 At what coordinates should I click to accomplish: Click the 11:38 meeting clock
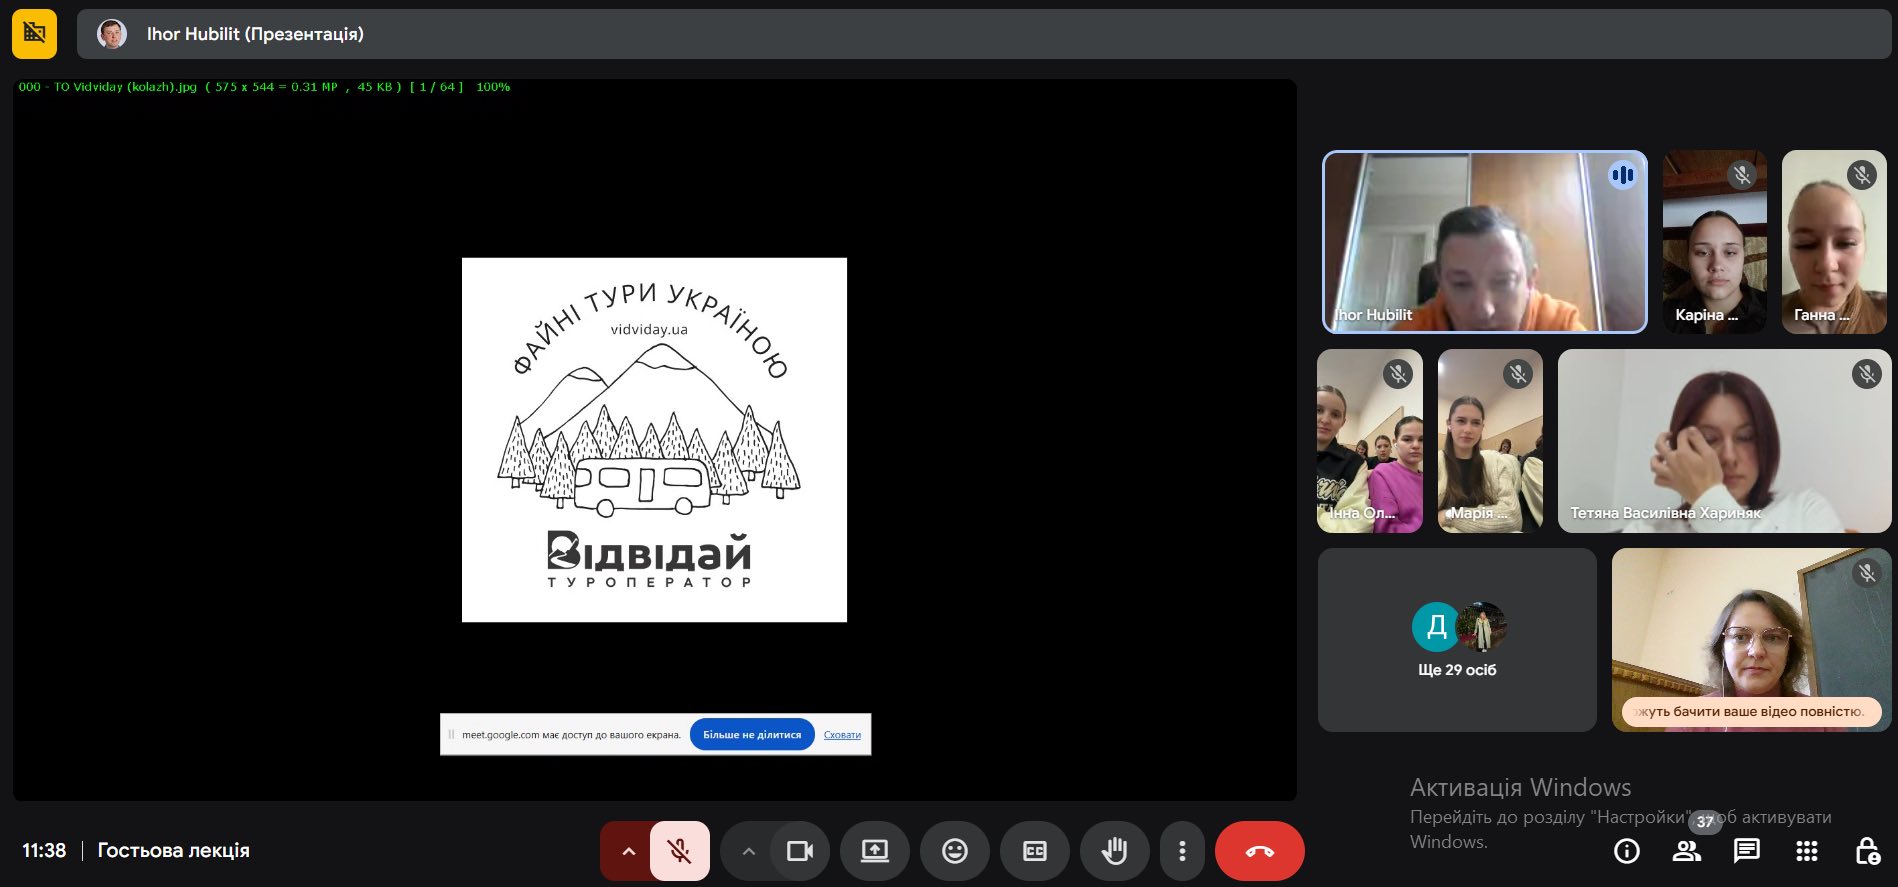click(x=44, y=851)
